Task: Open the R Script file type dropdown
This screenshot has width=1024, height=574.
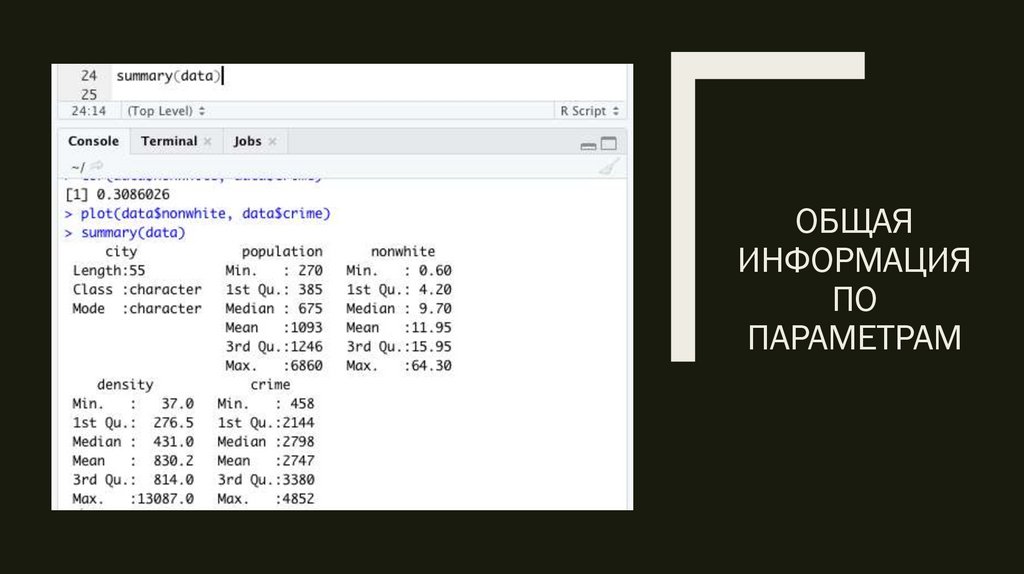Action: [590, 111]
